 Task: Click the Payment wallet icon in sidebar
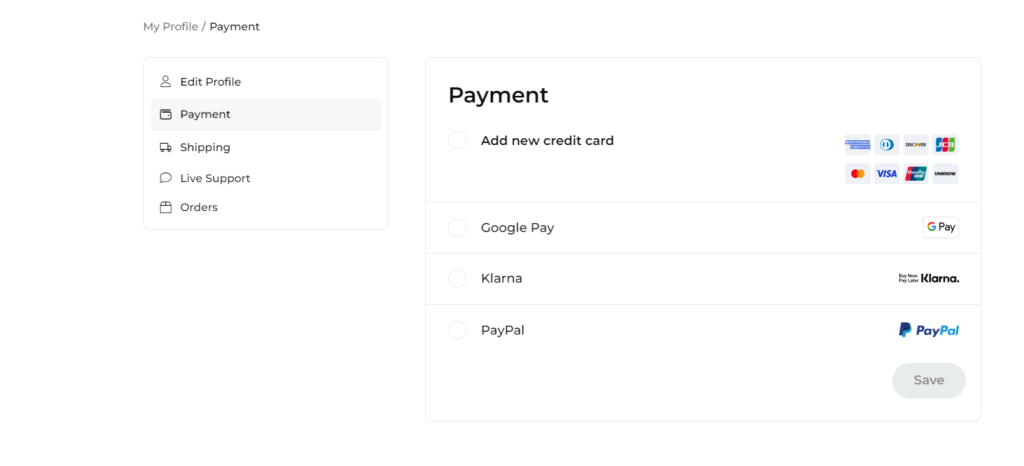click(166, 114)
